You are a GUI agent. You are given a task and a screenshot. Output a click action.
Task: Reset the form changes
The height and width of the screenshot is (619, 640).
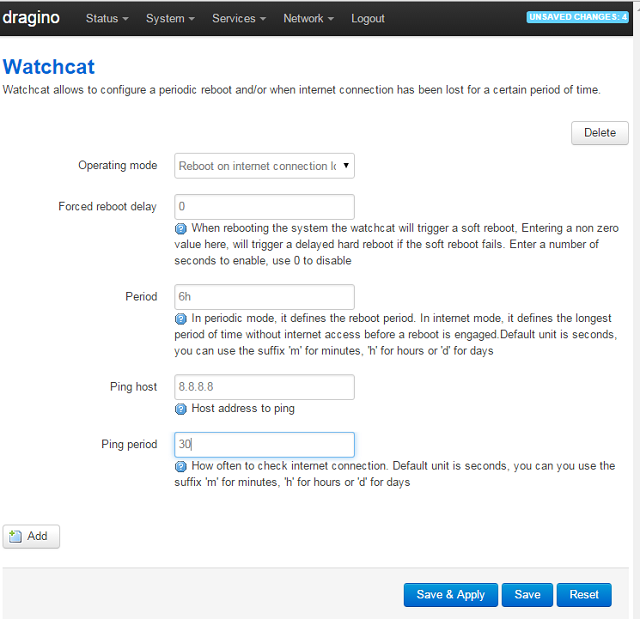584,595
